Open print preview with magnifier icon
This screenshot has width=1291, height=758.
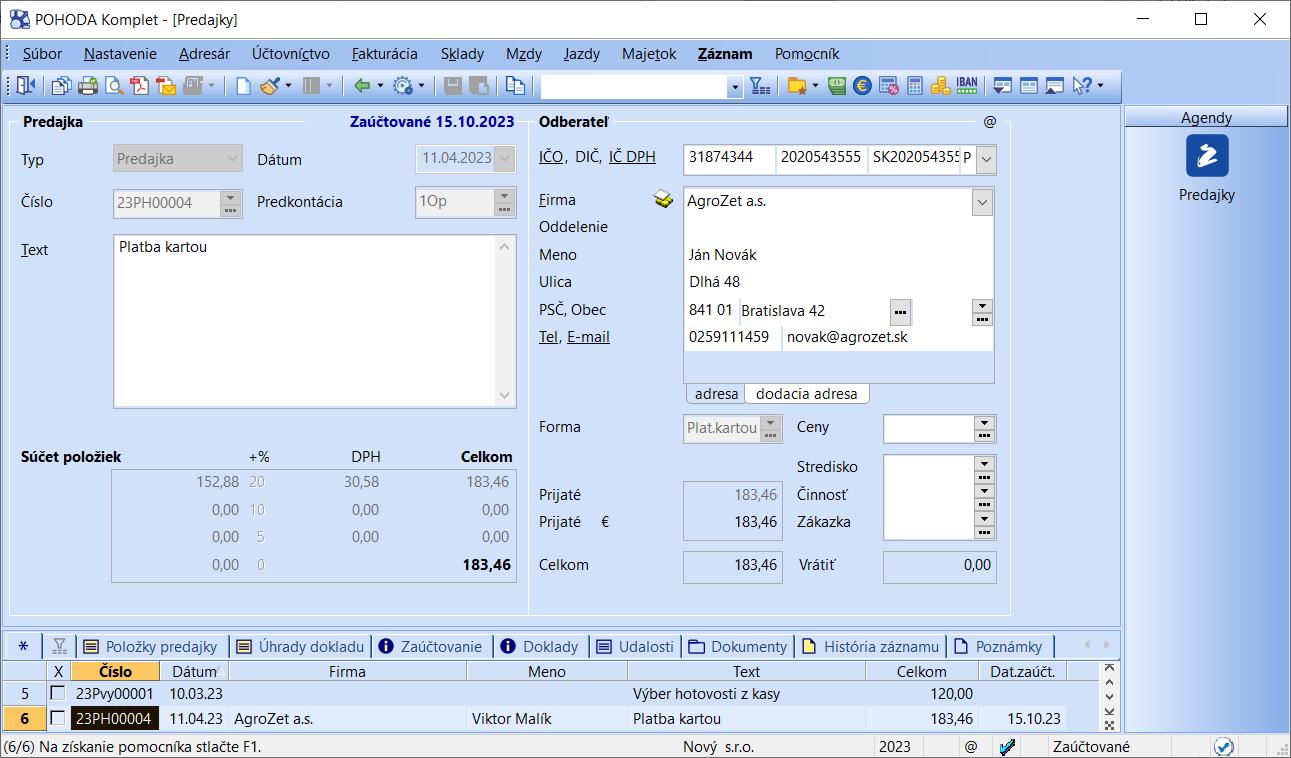point(114,86)
